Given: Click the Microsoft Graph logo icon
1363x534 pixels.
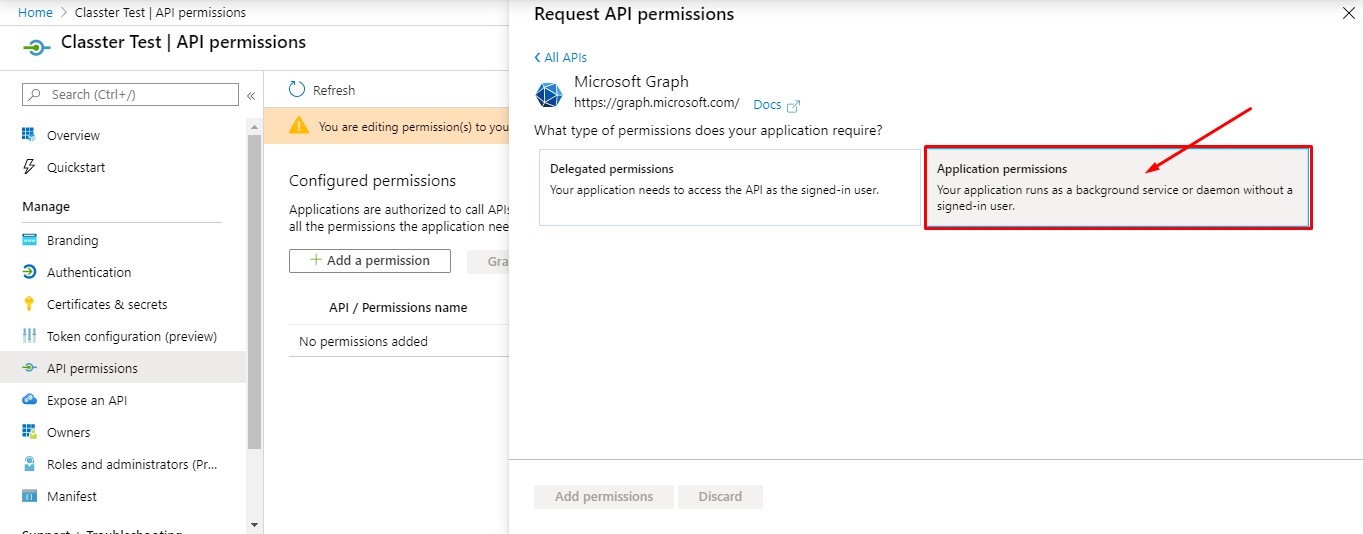Looking at the screenshot, I should coord(549,94).
